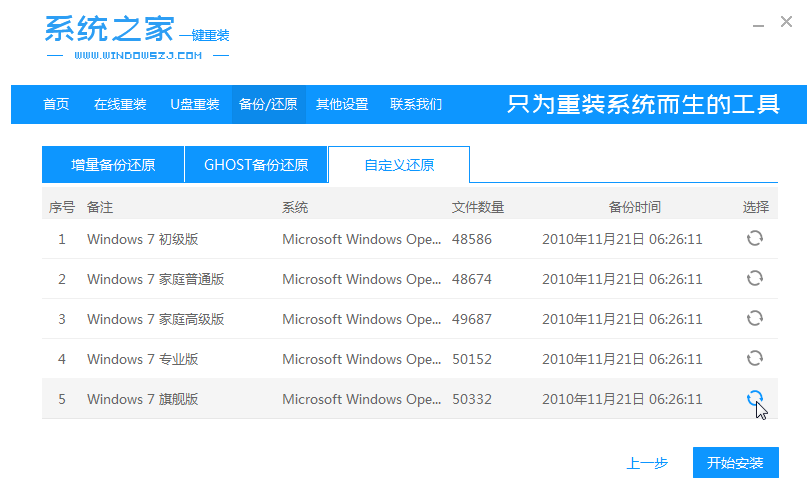This screenshot has width=807, height=485.
Task: Click select icon for Windows 7 初级版
Action: 755,239
